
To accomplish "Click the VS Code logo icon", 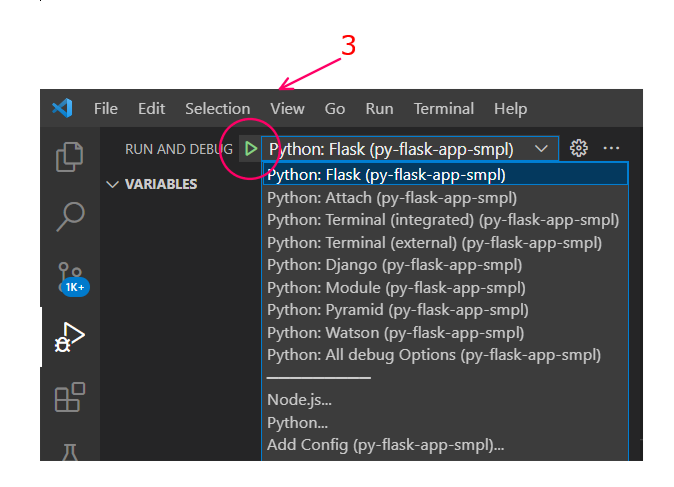I will tap(62, 108).
